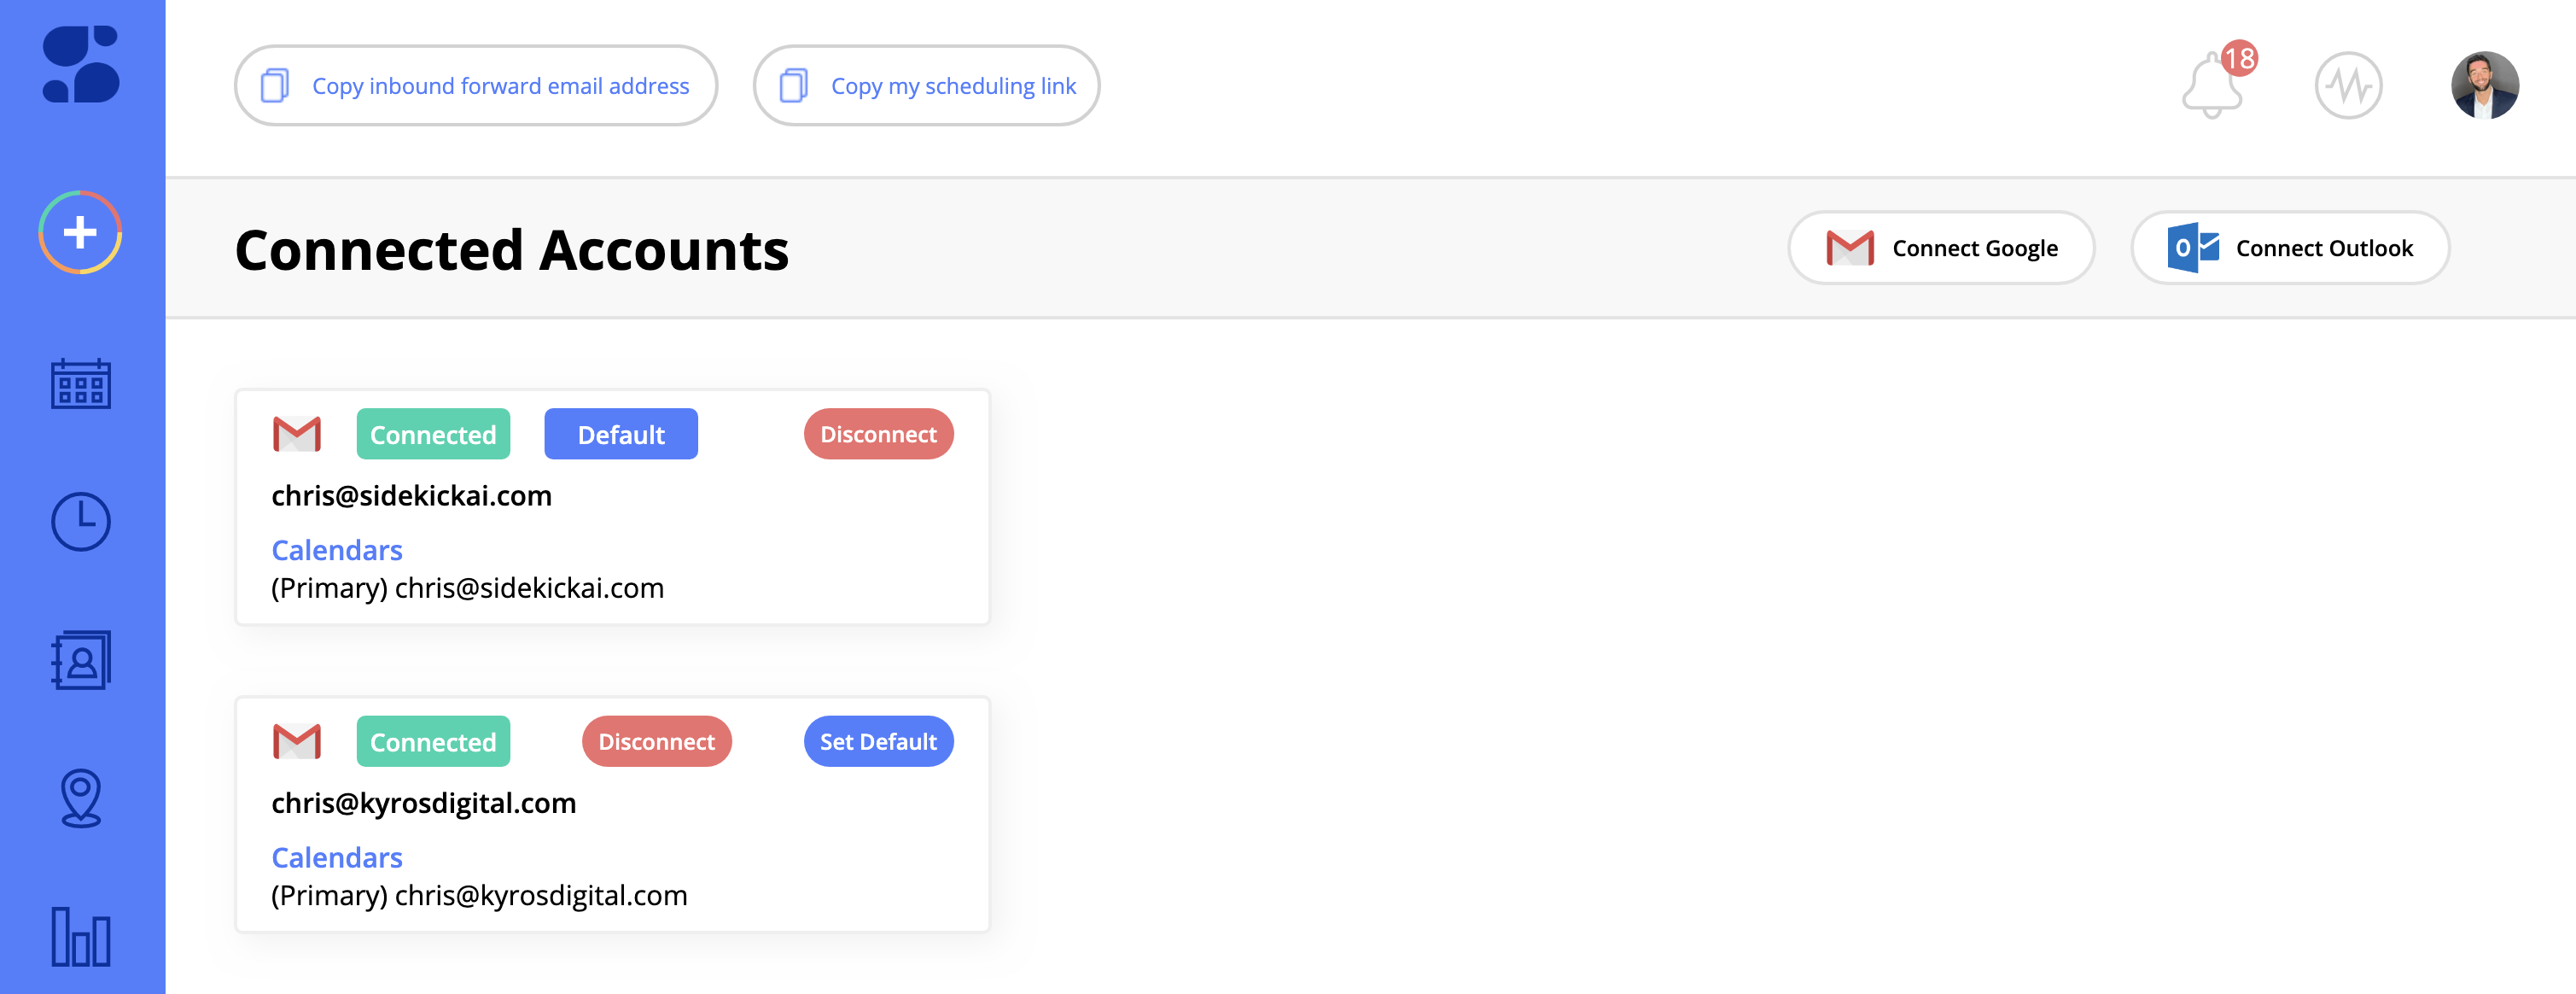This screenshot has height=994, width=2576.
Task: Click Connect Google button
Action: point(1941,248)
